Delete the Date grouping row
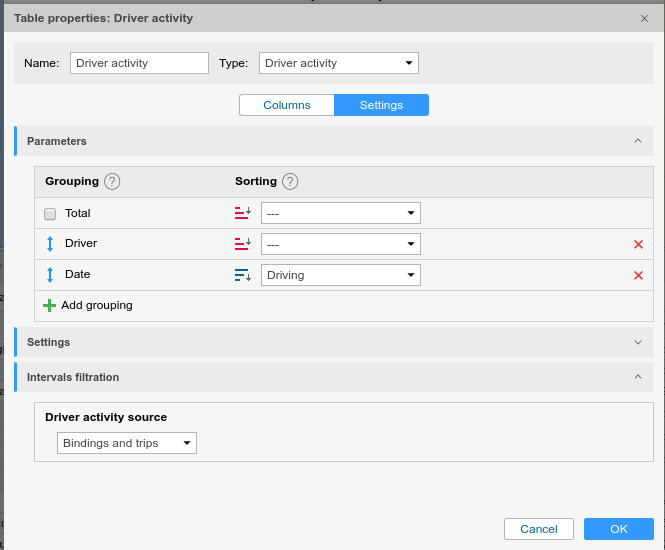The image size is (665, 550). 638,276
